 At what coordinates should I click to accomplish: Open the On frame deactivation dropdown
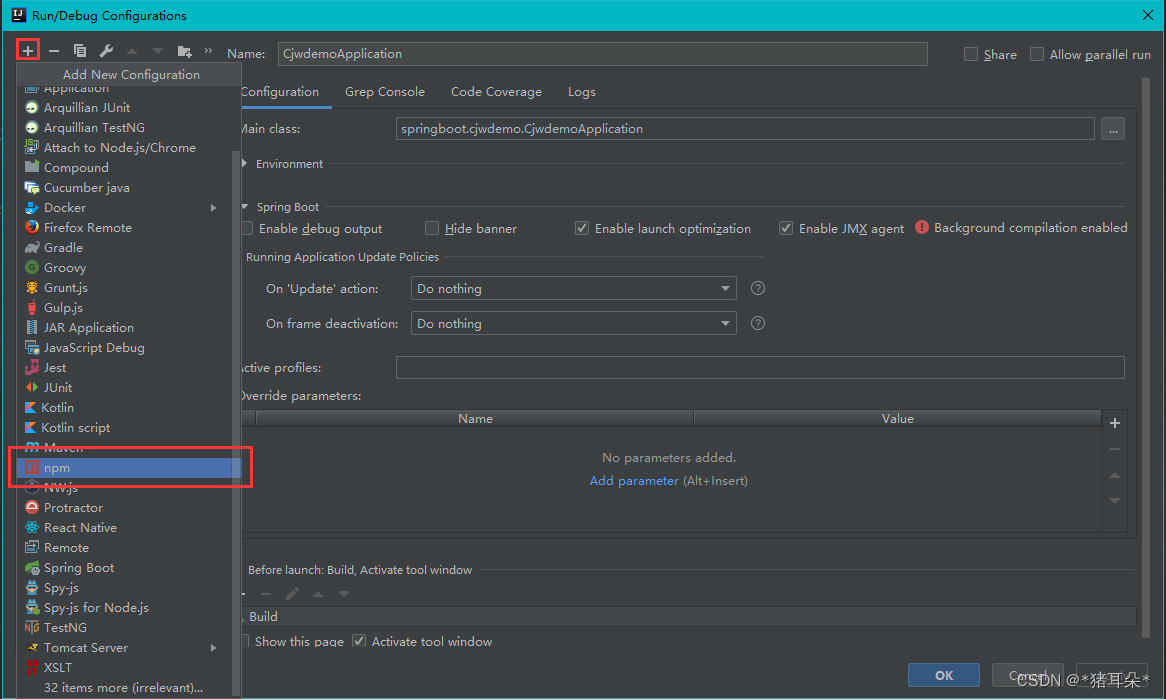pos(726,323)
